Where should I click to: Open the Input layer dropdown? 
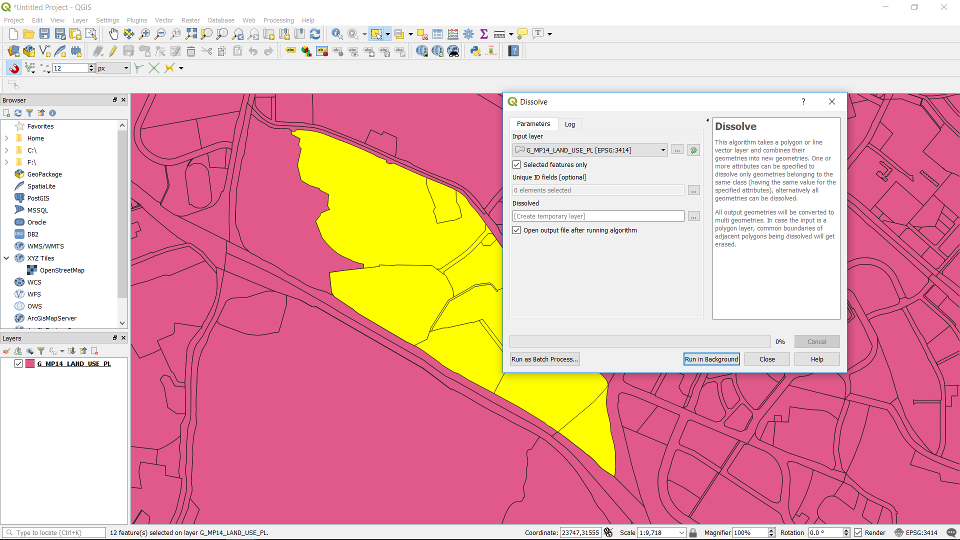(x=590, y=150)
